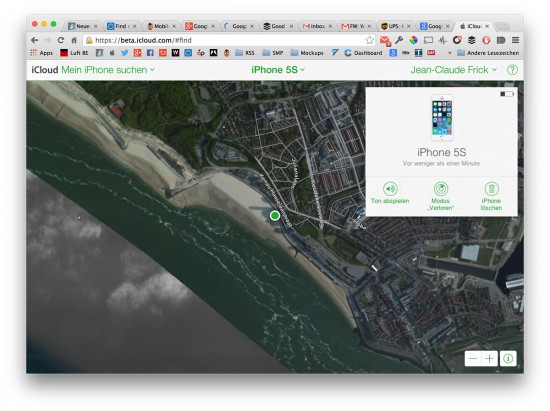Viewport: 550px width, 411px height.
Task: Open the blue Google bookmark icon
Action: pos(393,53)
